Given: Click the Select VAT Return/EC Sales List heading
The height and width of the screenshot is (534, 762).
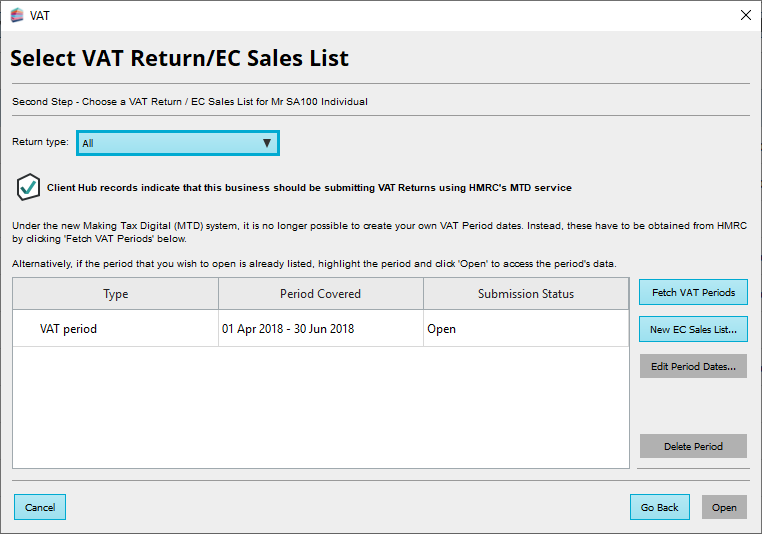Looking at the screenshot, I should 180,58.
